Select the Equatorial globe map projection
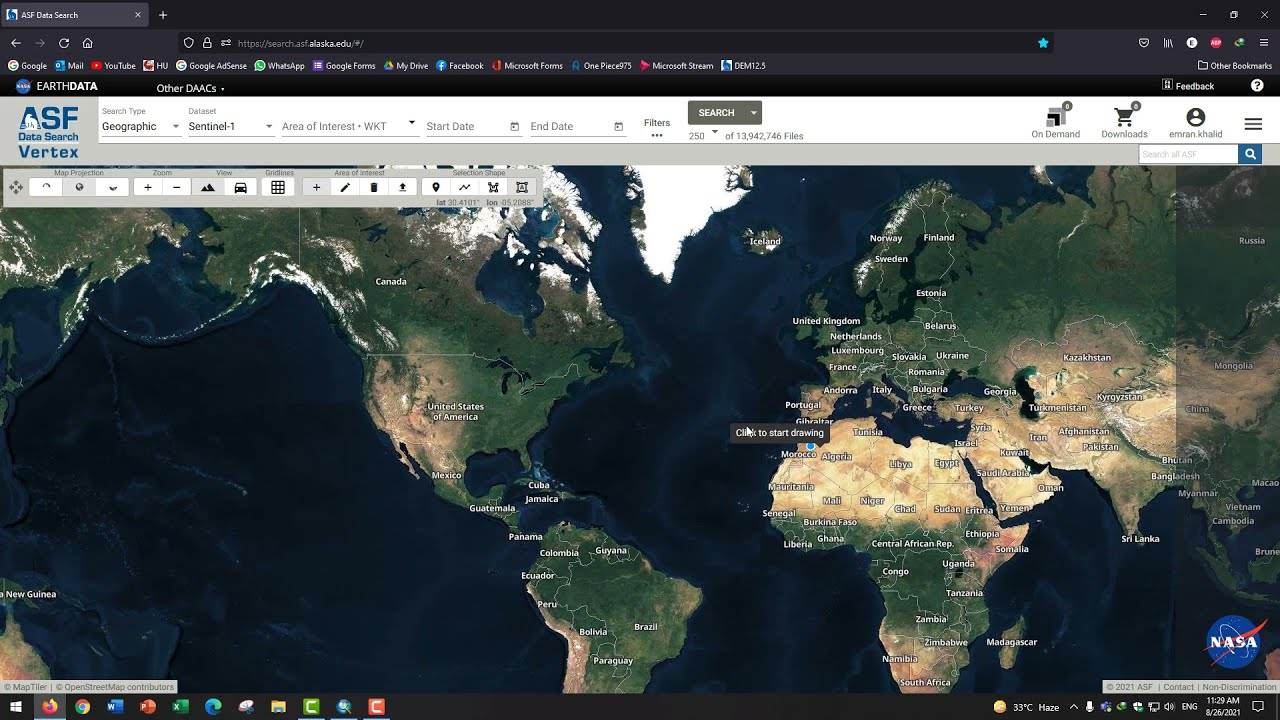This screenshot has height=720, width=1280. [x=79, y=187]
